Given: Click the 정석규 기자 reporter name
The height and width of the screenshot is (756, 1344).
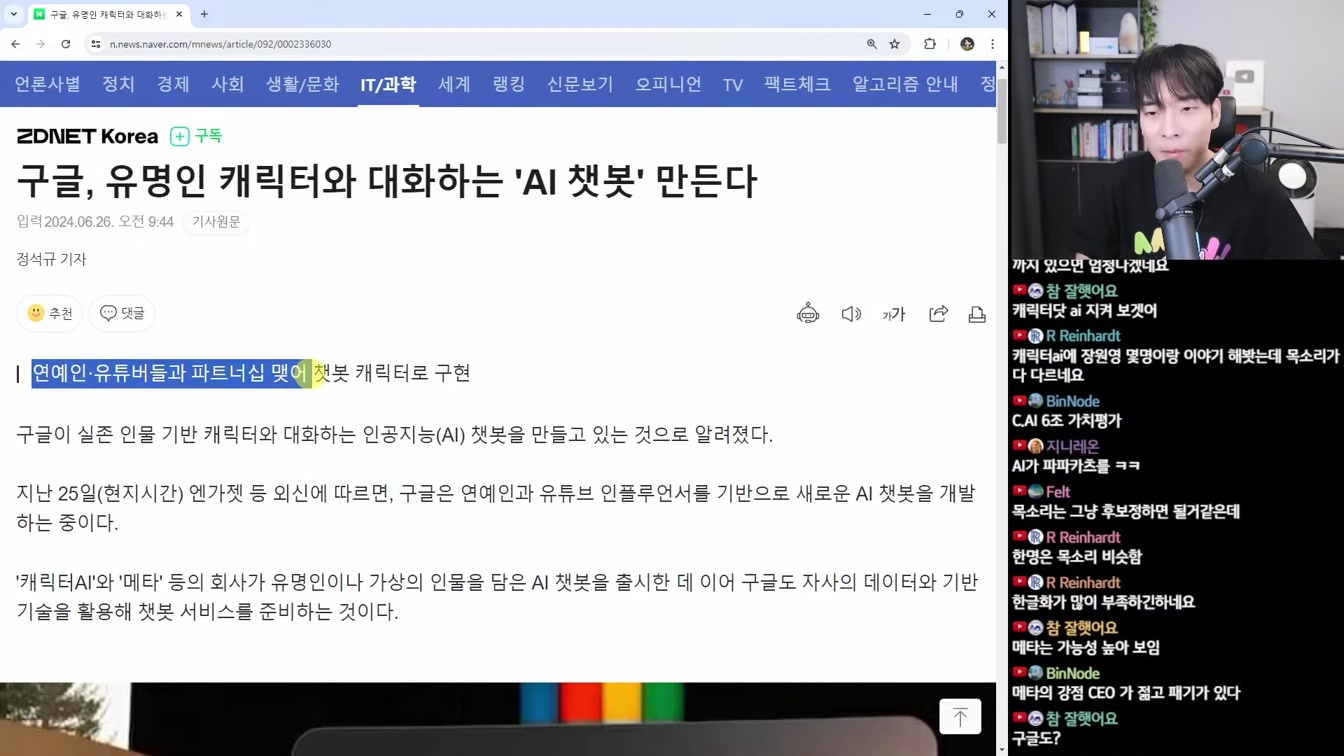Looking at the screenshot, I should tap(51, 259).
